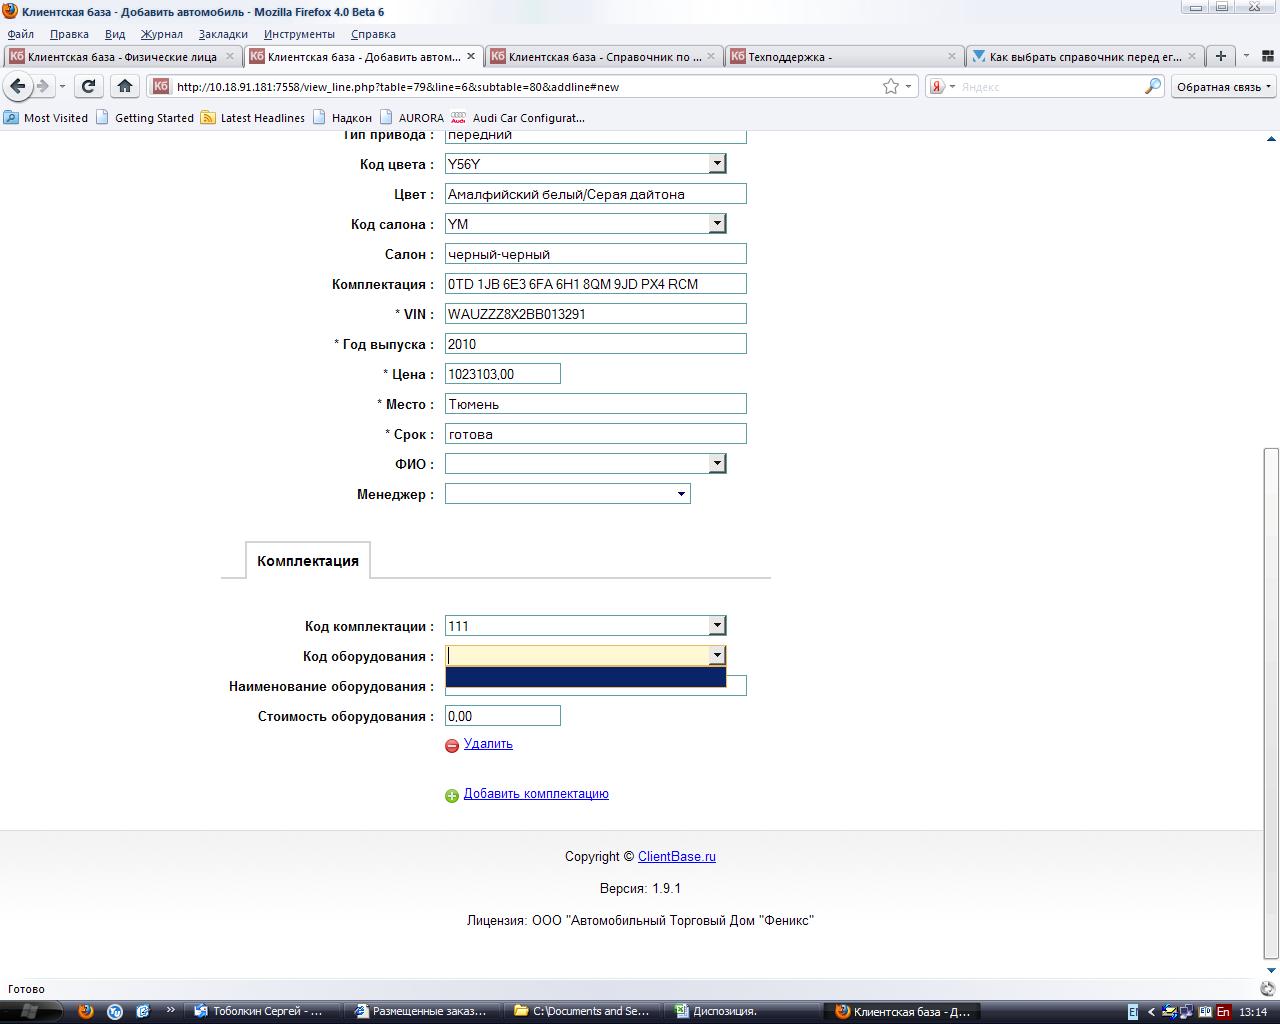The height and width of the screenshot is (1024, 1280).
Task: Switch to the Техподдержка tab
Action: 845,56
